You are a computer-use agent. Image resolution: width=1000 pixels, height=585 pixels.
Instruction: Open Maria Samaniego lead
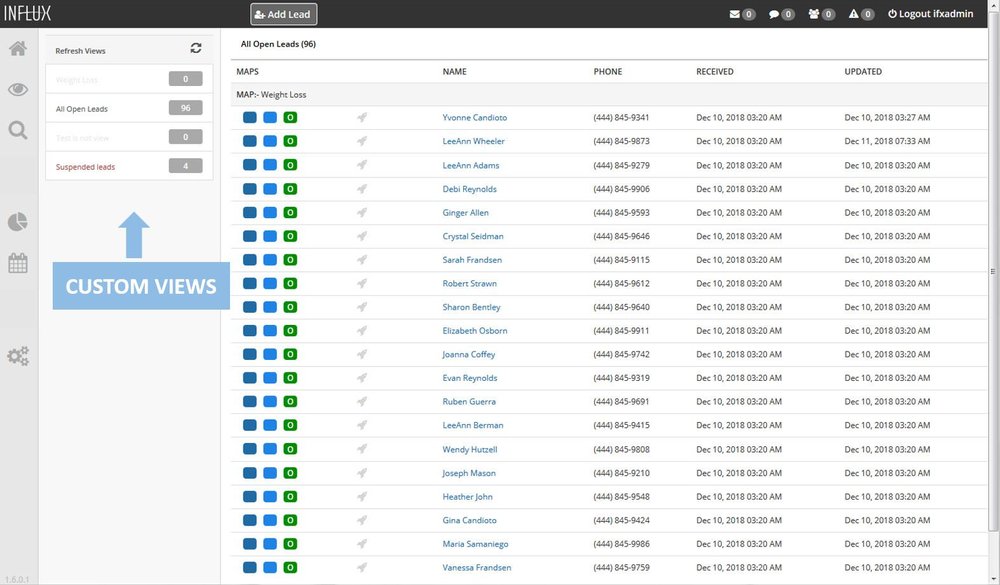[475, 544]
